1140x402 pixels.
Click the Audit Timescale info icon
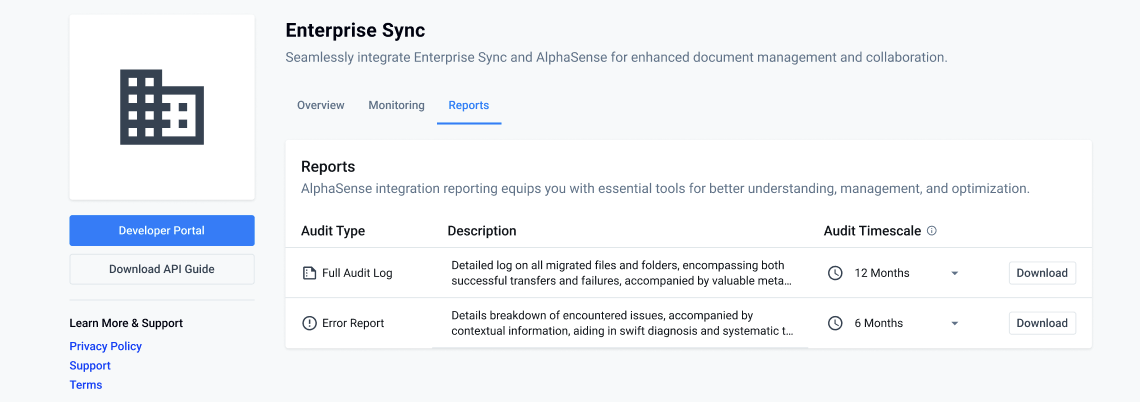(932, 231)
